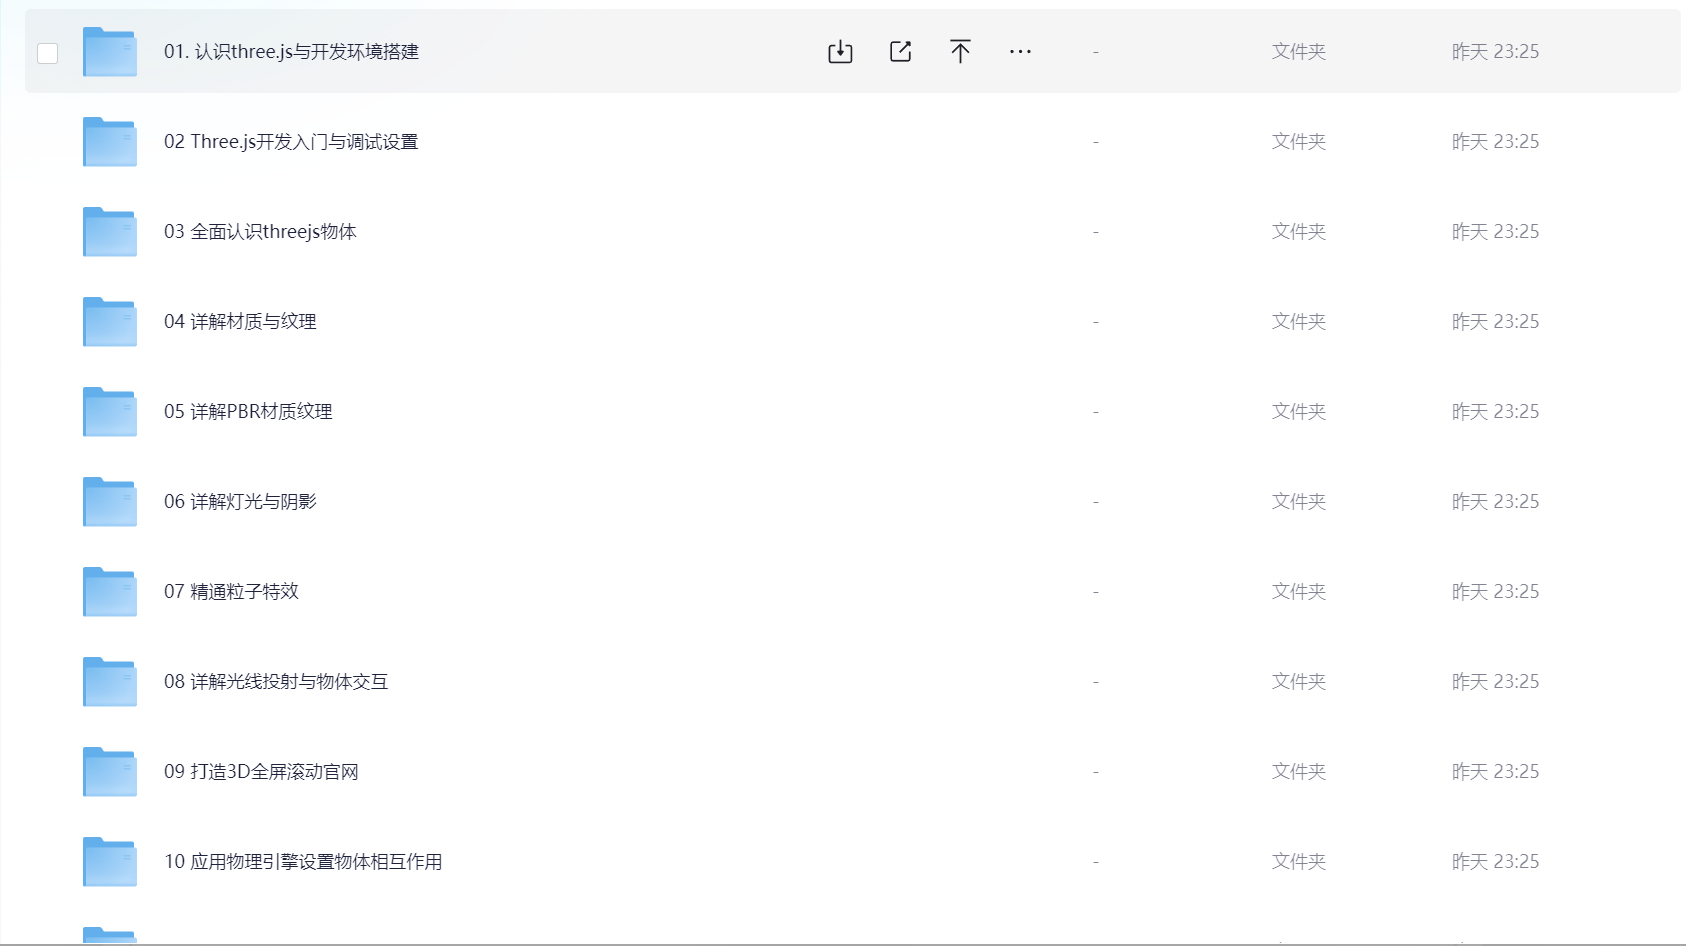Select the name 08 详解光线投射与物体交互
This screenshot has width=1686, height=946.
pos(276,682)
